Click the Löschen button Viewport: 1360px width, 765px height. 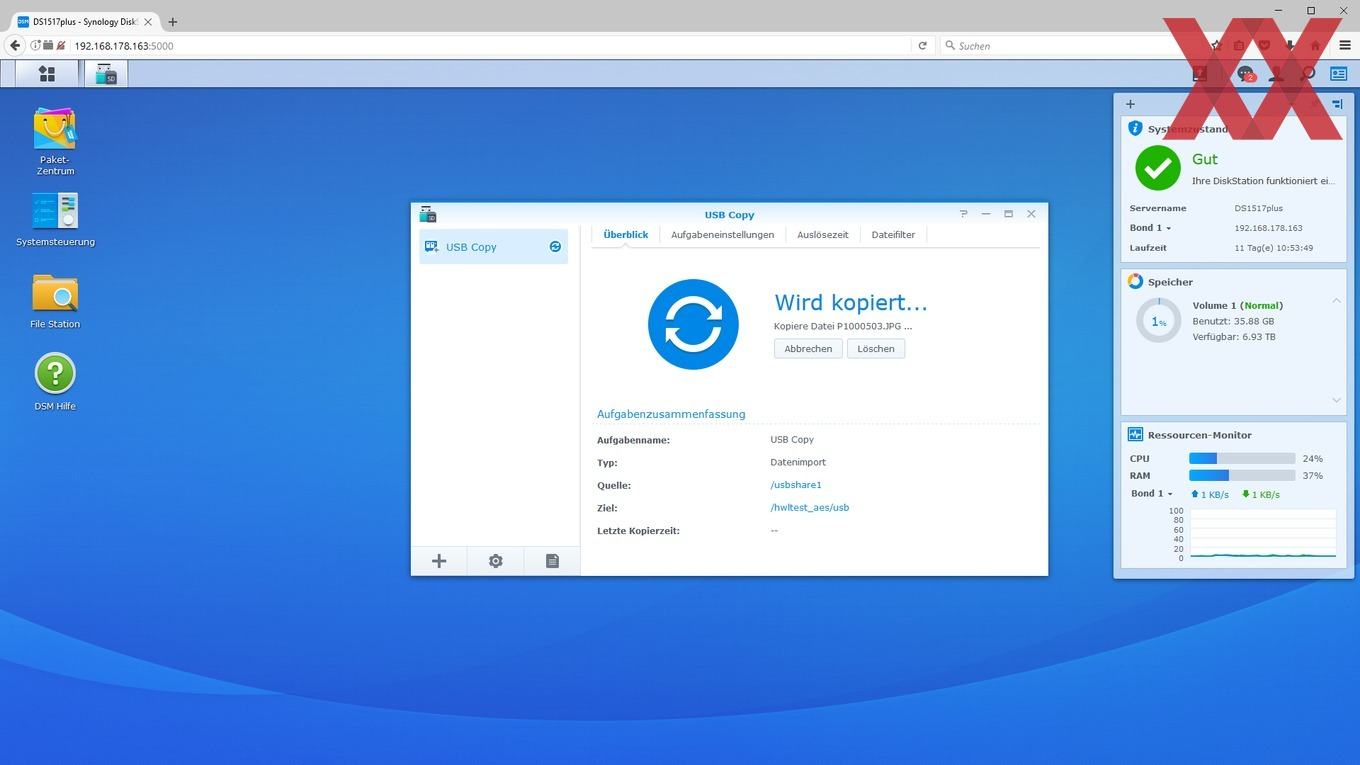(x=876, y=348)
